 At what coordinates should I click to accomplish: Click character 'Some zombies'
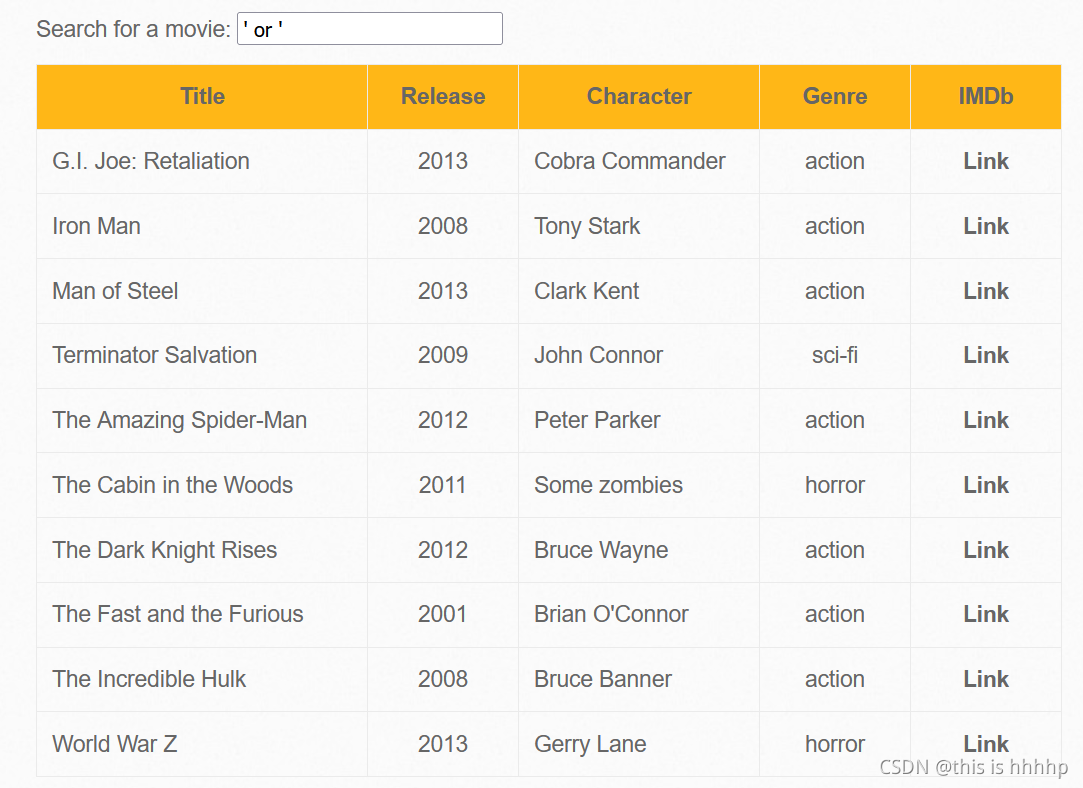608,485
